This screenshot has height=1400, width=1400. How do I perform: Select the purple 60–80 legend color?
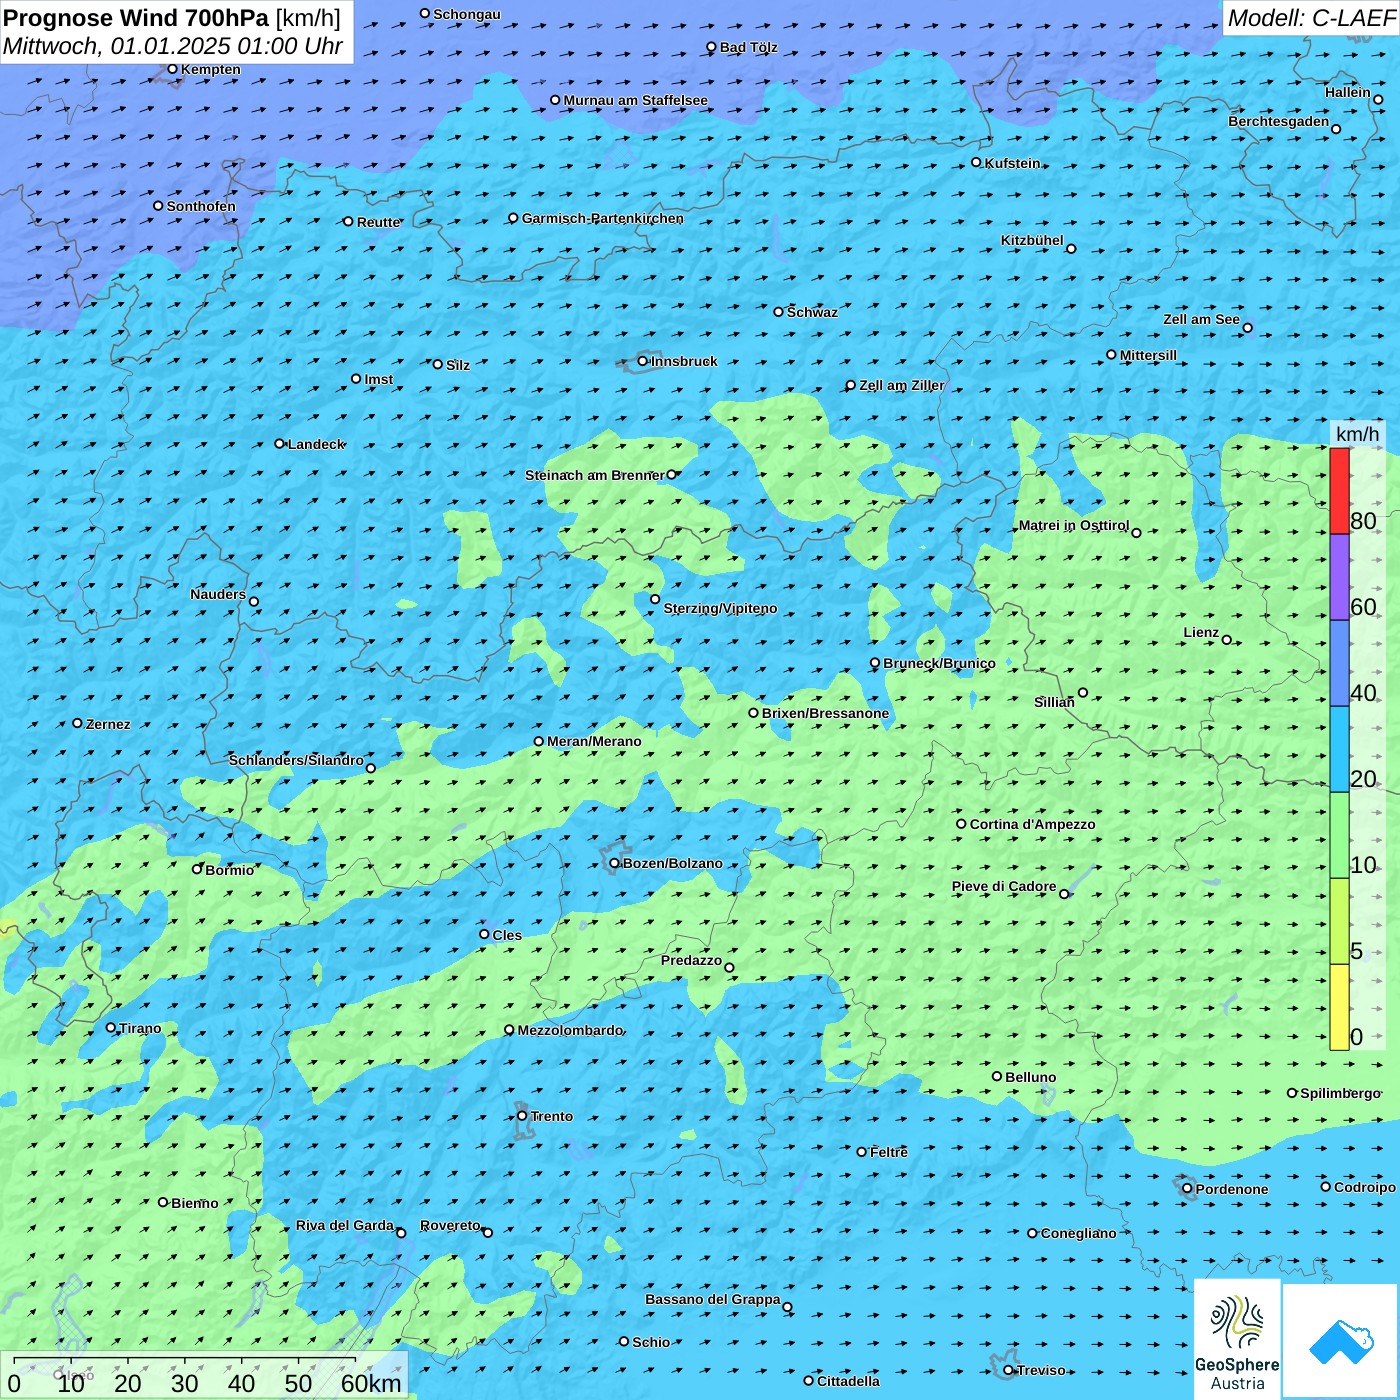click(1339, 577)
